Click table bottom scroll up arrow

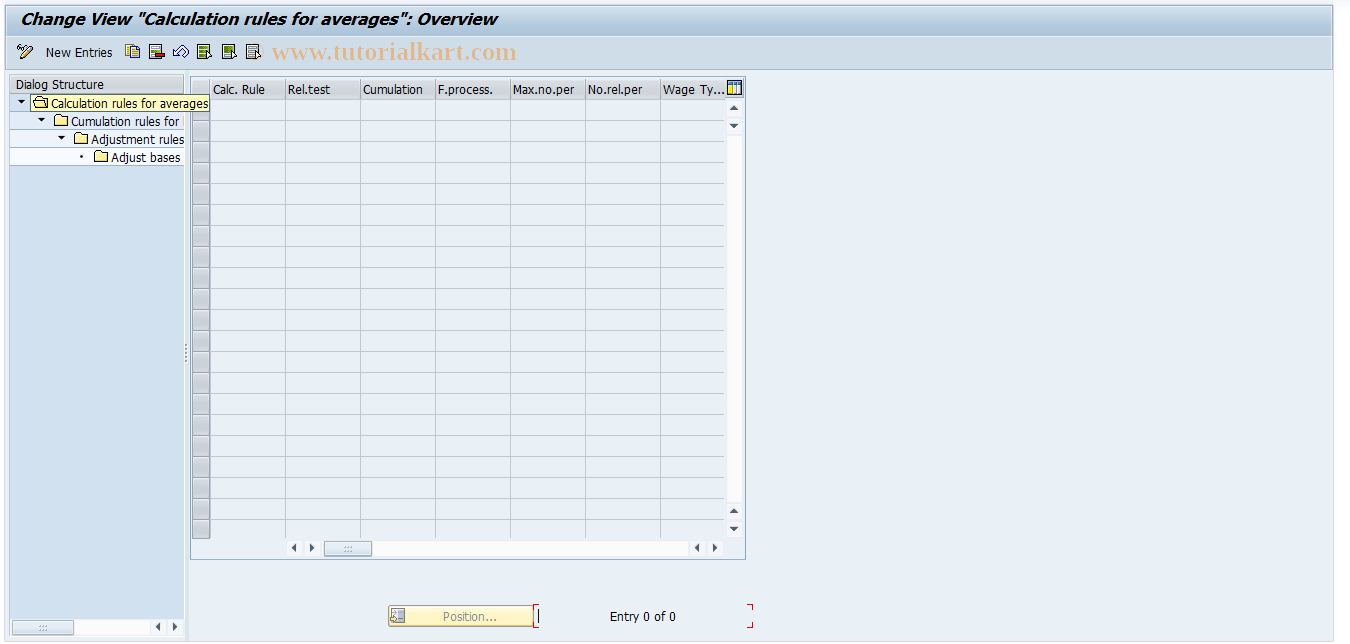coord(734,510)
